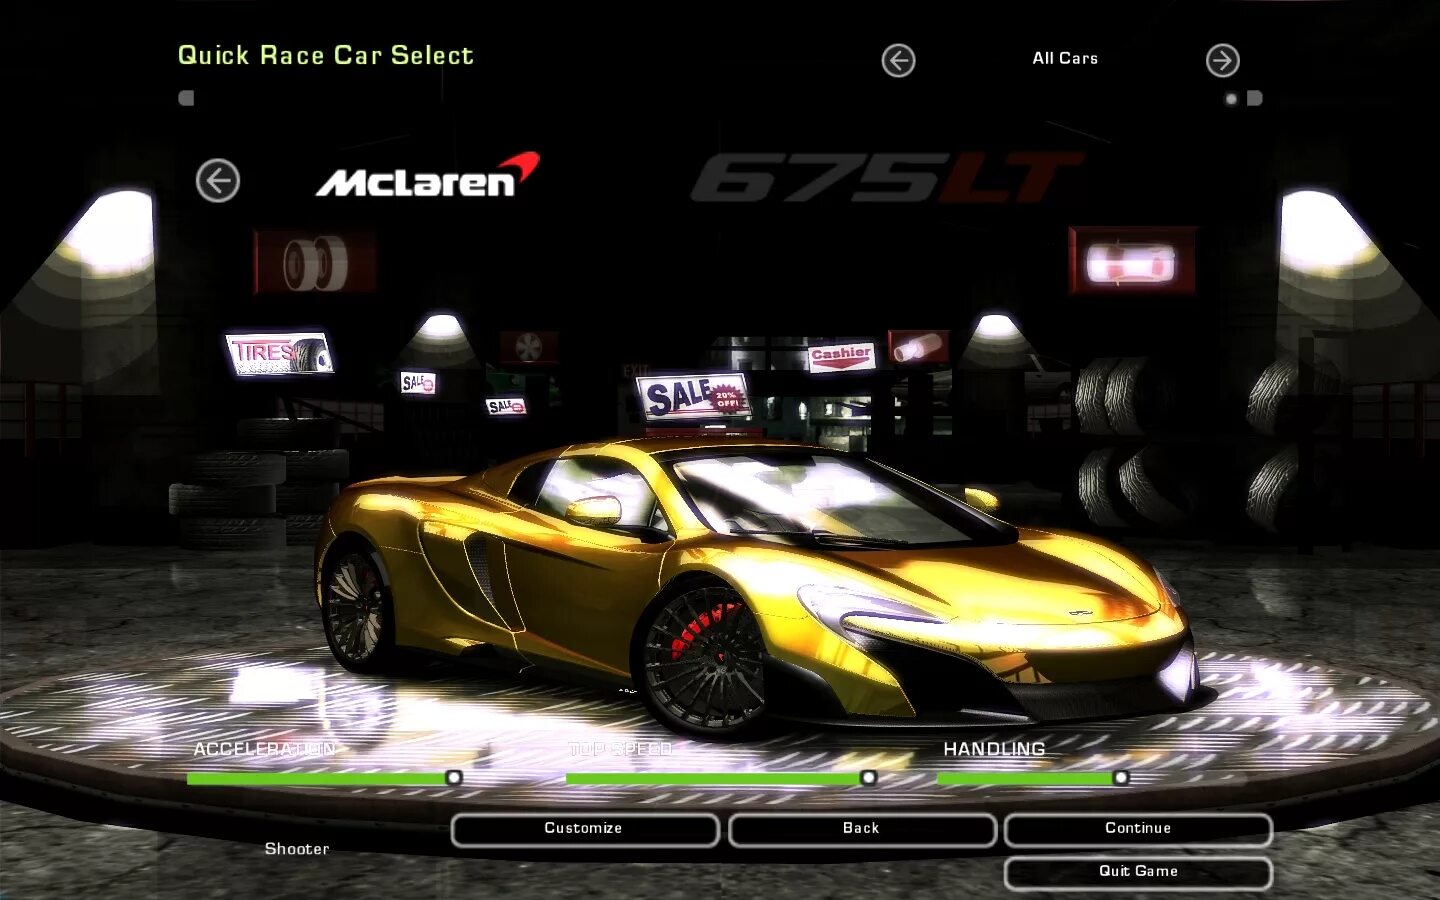Click the HANDLING stat label
This screenshot has height=900, width=1440.
[x=994, y=749]
